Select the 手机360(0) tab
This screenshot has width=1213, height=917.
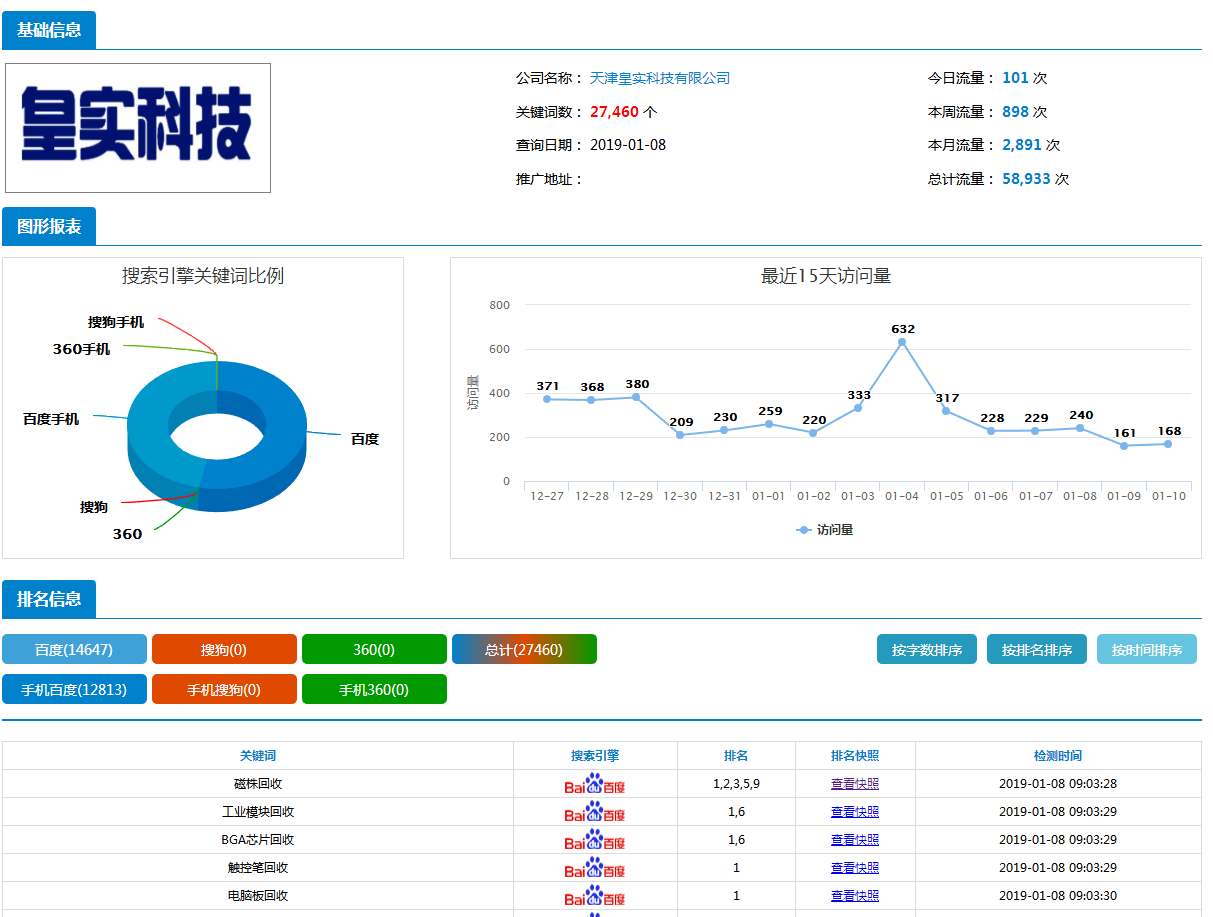pos(374,689)
